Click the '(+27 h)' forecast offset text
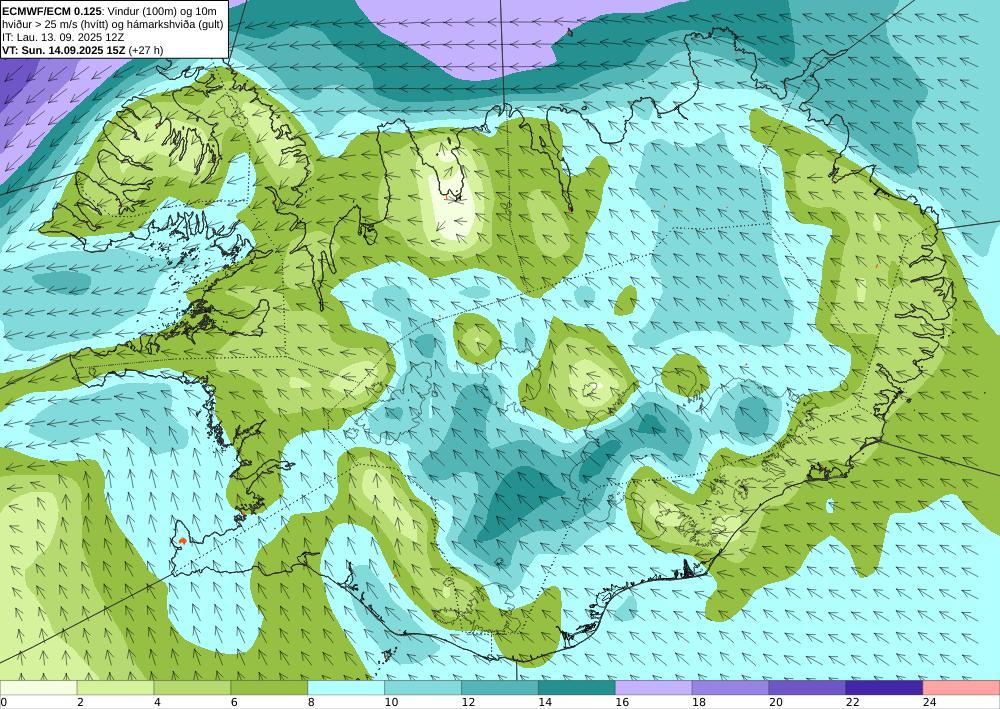The width and height of the screenshot is (1000, 709). coord(145,50)
